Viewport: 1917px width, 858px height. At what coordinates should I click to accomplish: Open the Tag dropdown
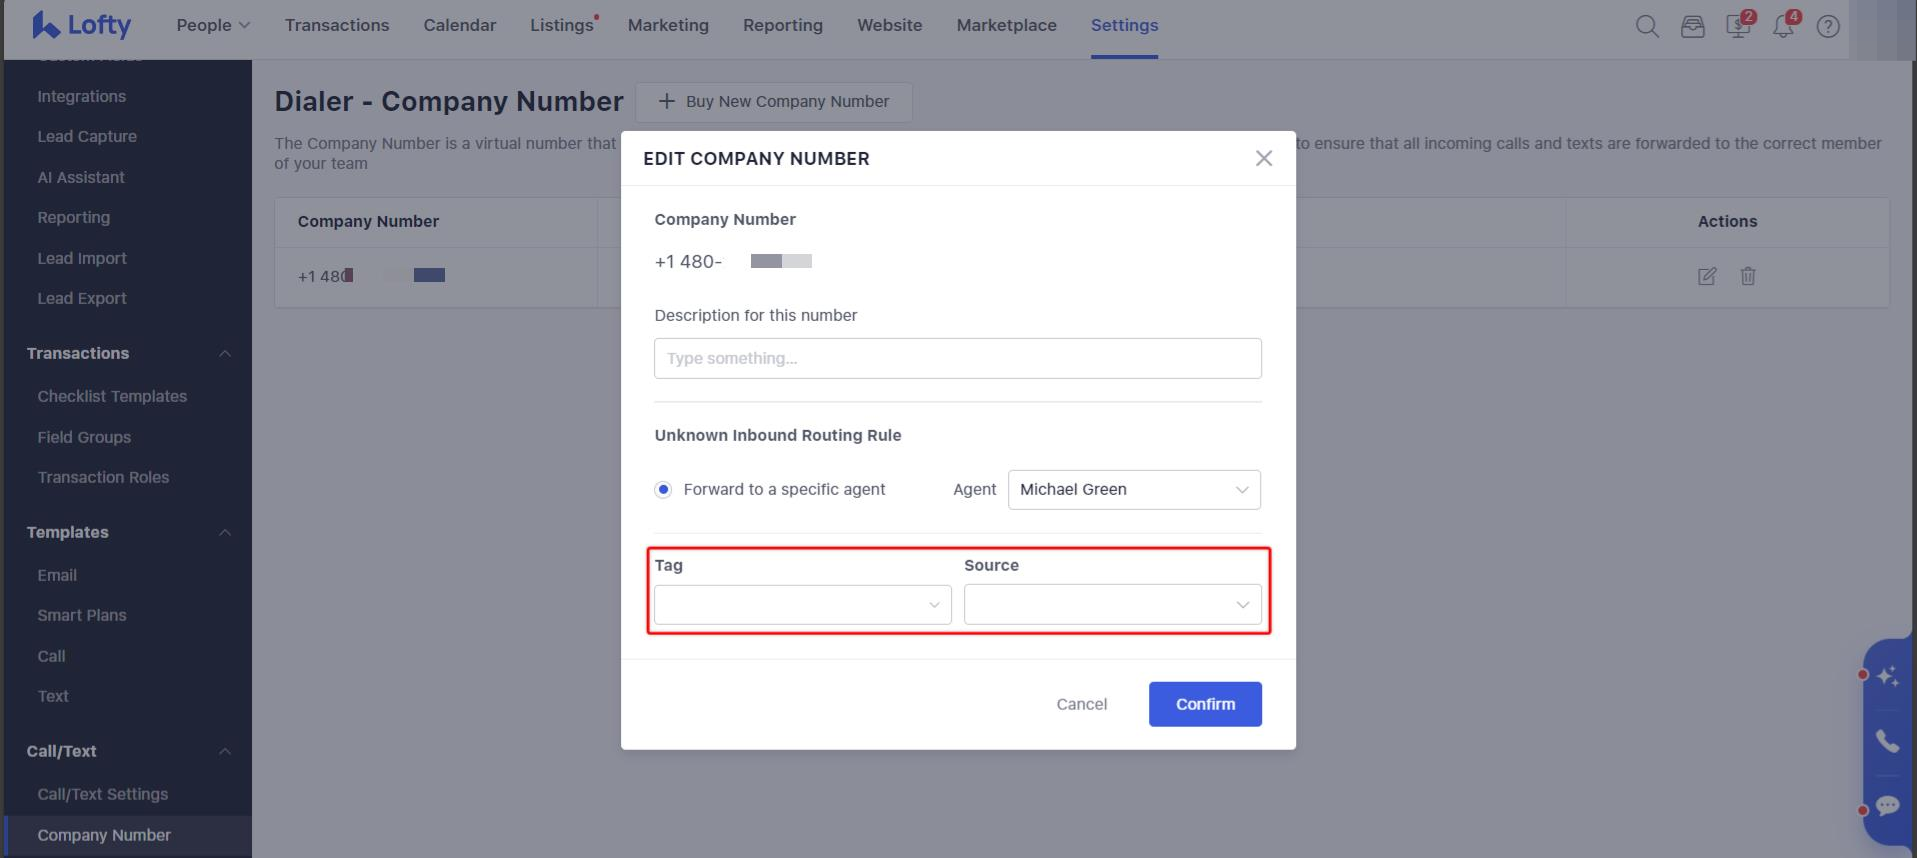click(x=802, y=605)
